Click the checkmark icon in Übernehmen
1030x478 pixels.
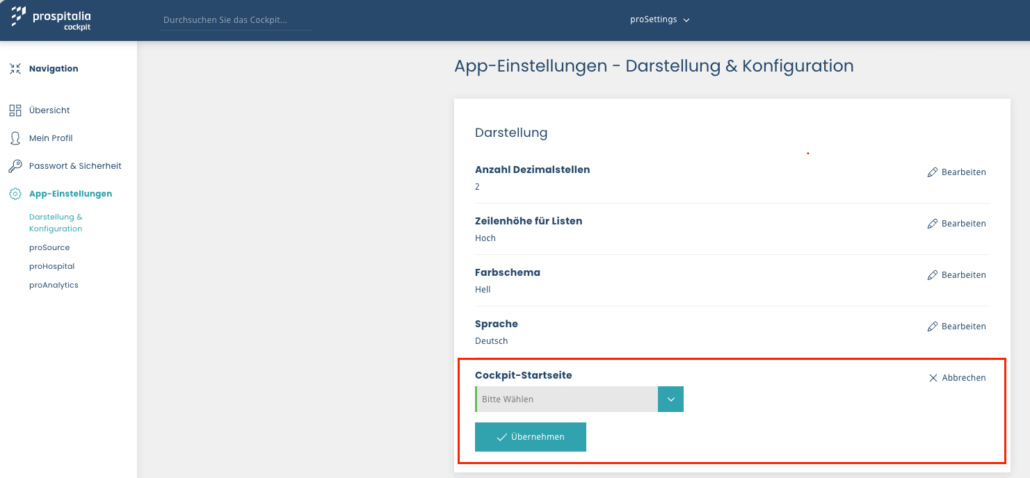(502, 437)
